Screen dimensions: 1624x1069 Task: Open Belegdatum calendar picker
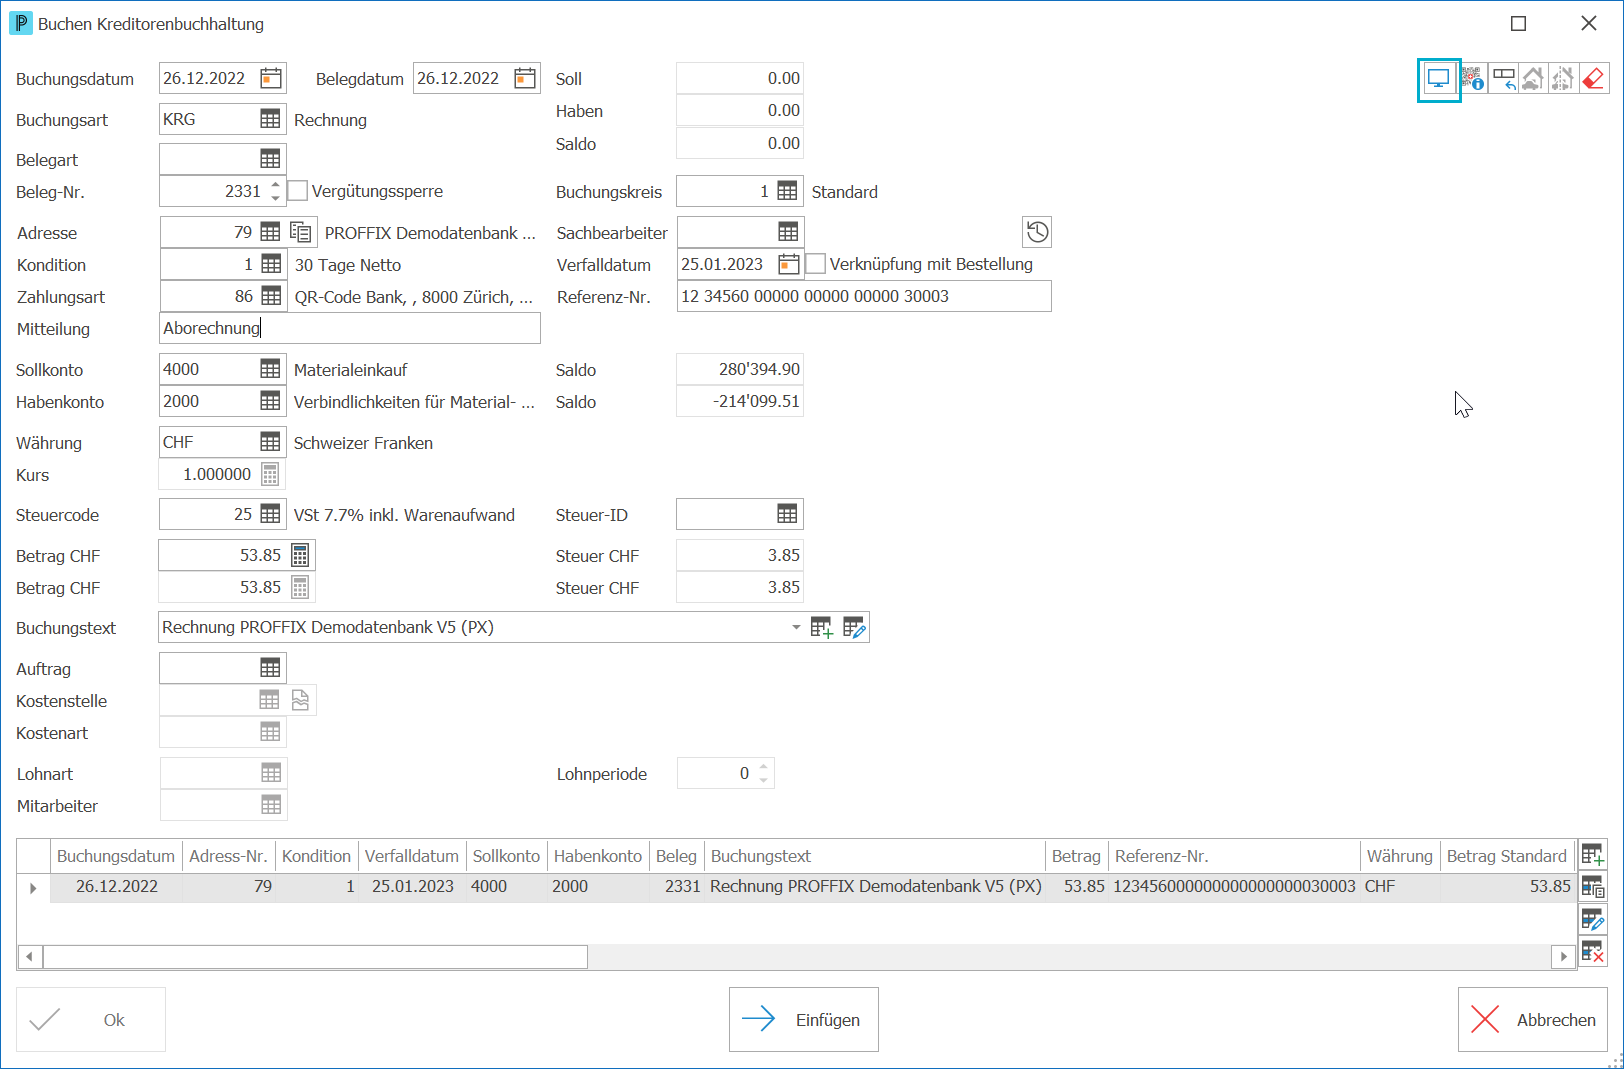[x=525, y=78]
